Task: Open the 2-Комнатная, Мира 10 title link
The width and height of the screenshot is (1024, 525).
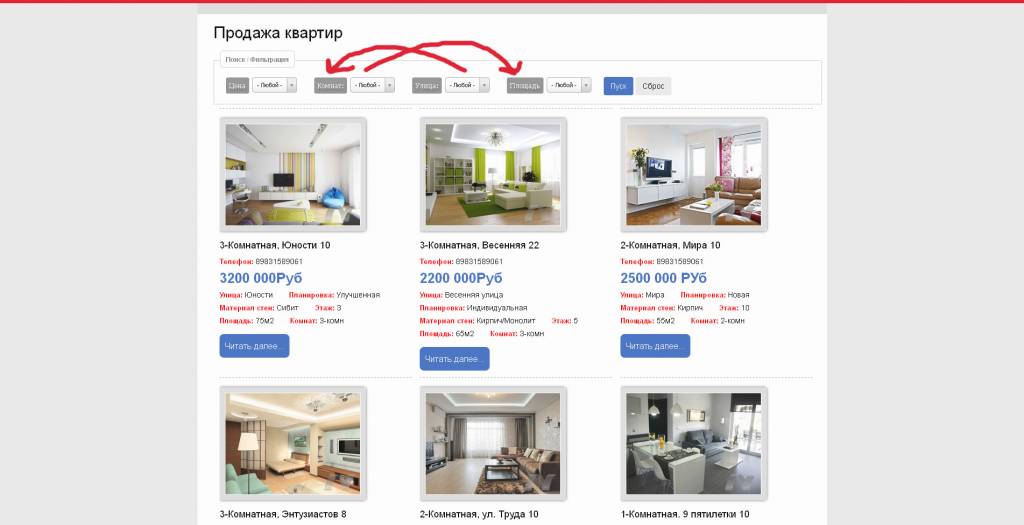Action: [x=670, y=246]
